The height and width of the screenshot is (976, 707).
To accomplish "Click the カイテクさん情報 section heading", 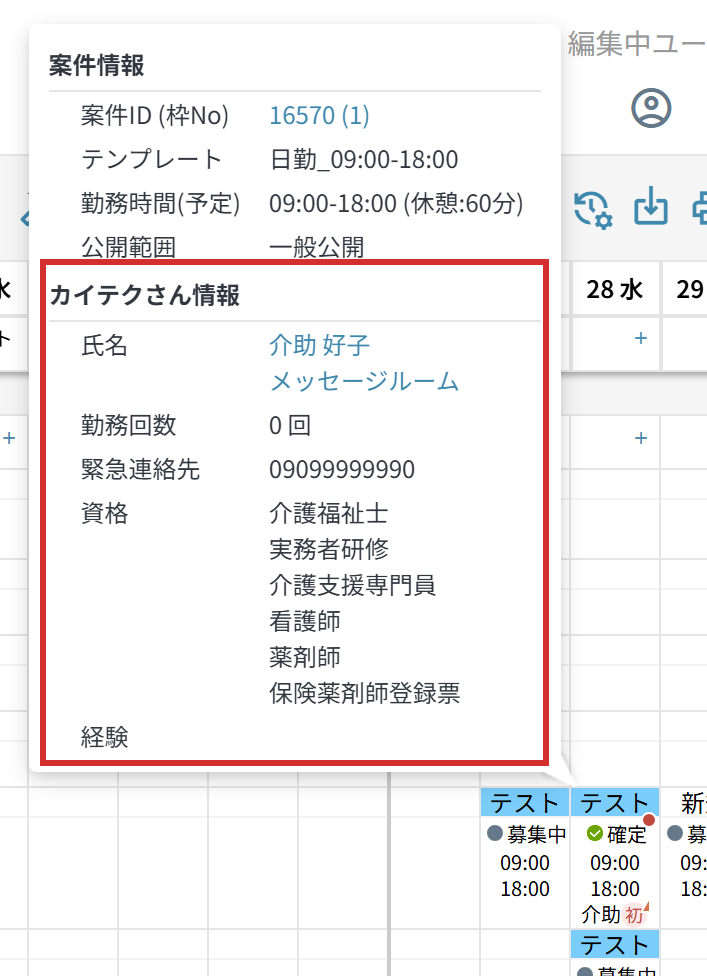I will click(144, 295).
